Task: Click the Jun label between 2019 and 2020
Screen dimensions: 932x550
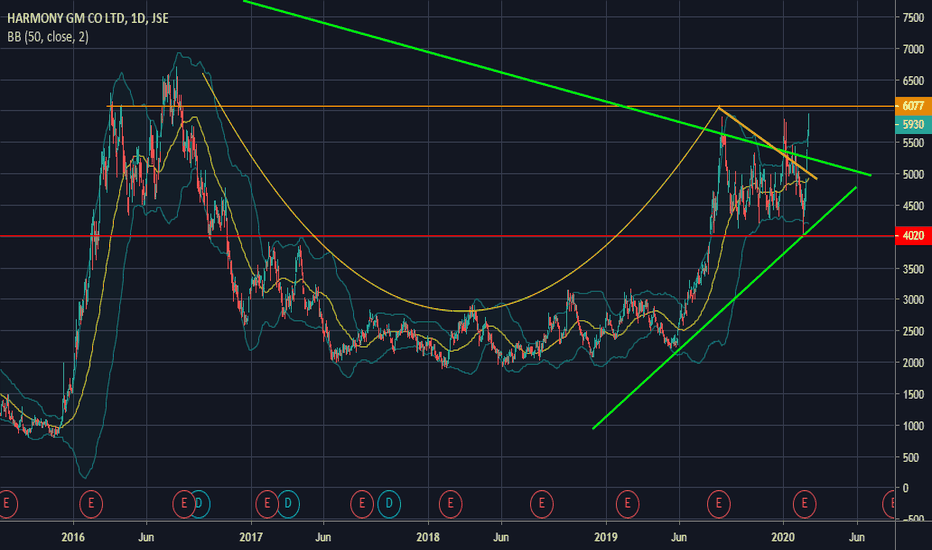Action: click(679, 538)
